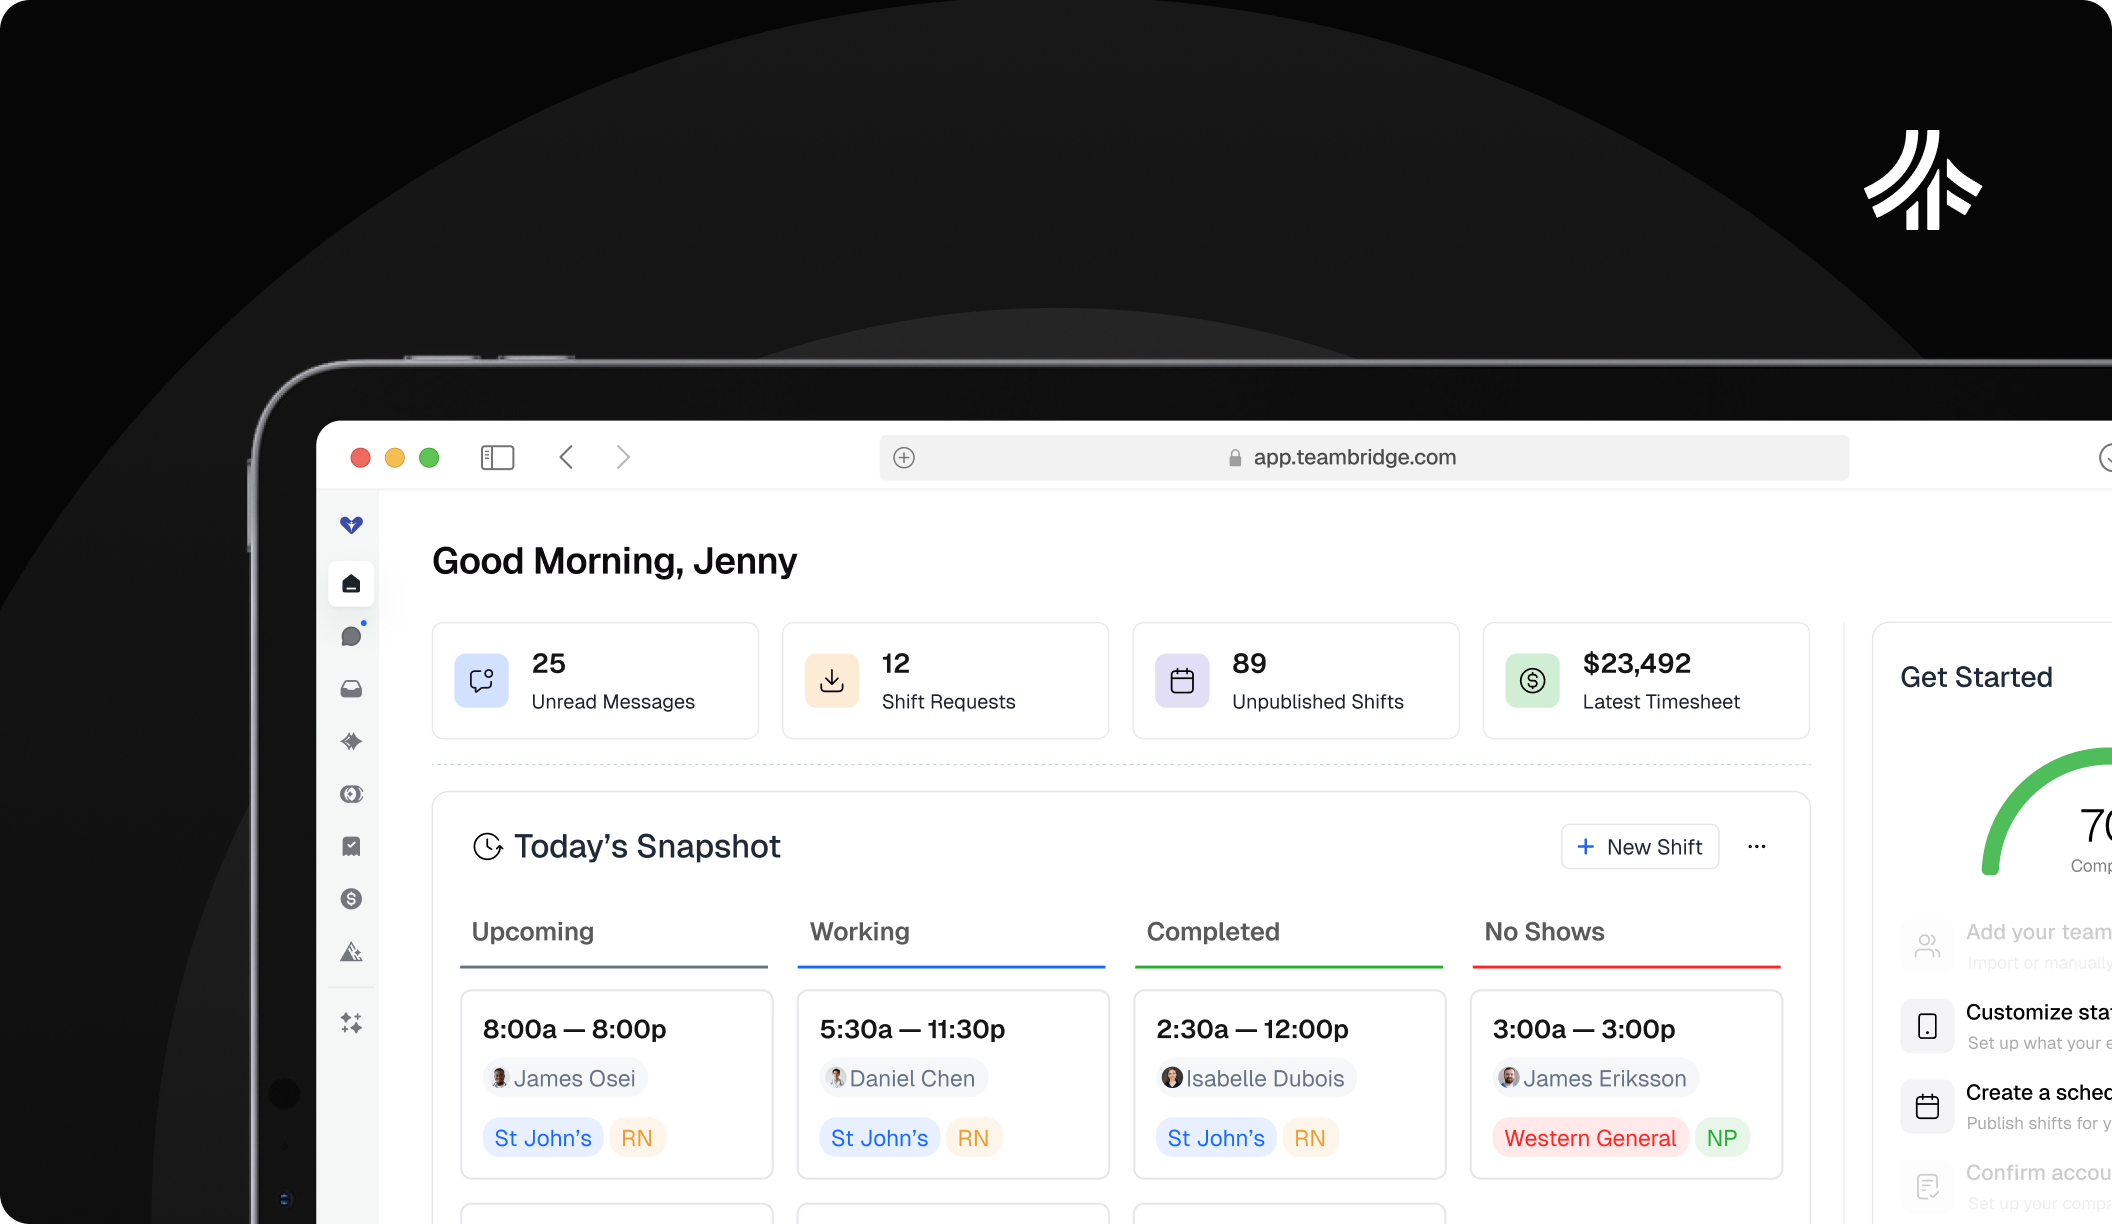Click the mountain sparkle sidebar icon
The width and height of the screenshot is (2112, 1224).
351,952
